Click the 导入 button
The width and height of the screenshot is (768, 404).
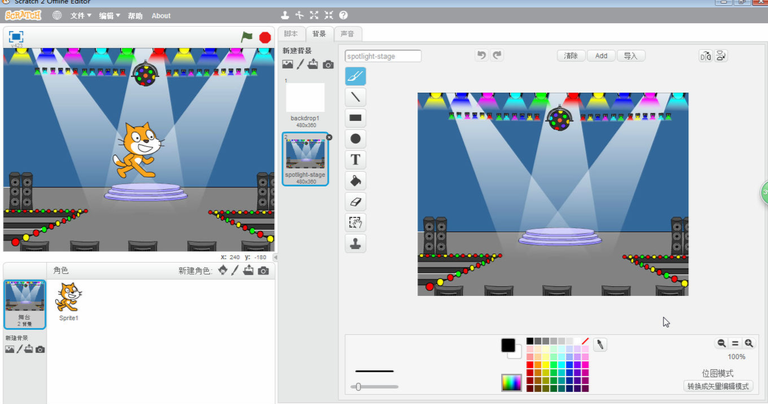[x=631, y=56]
